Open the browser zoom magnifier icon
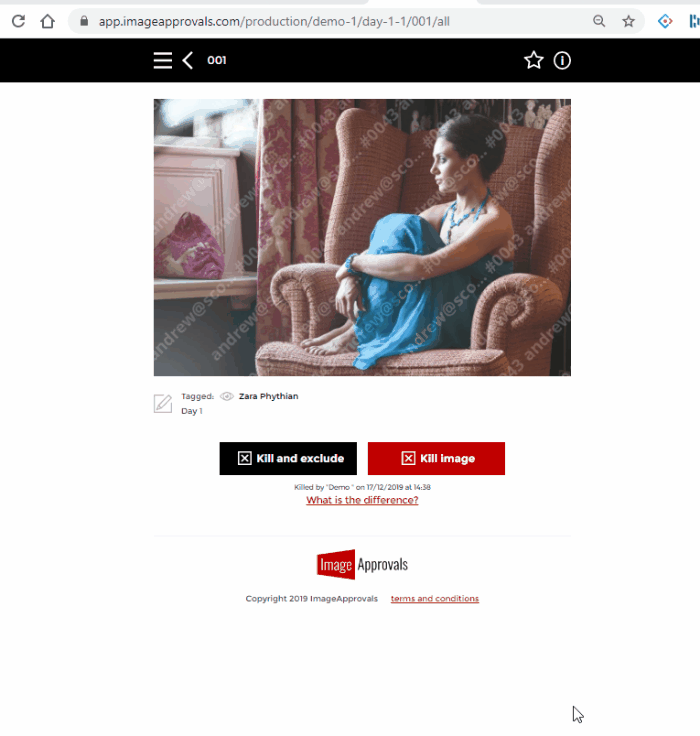Viewport: 700px width, 736px height. (599, 21)
